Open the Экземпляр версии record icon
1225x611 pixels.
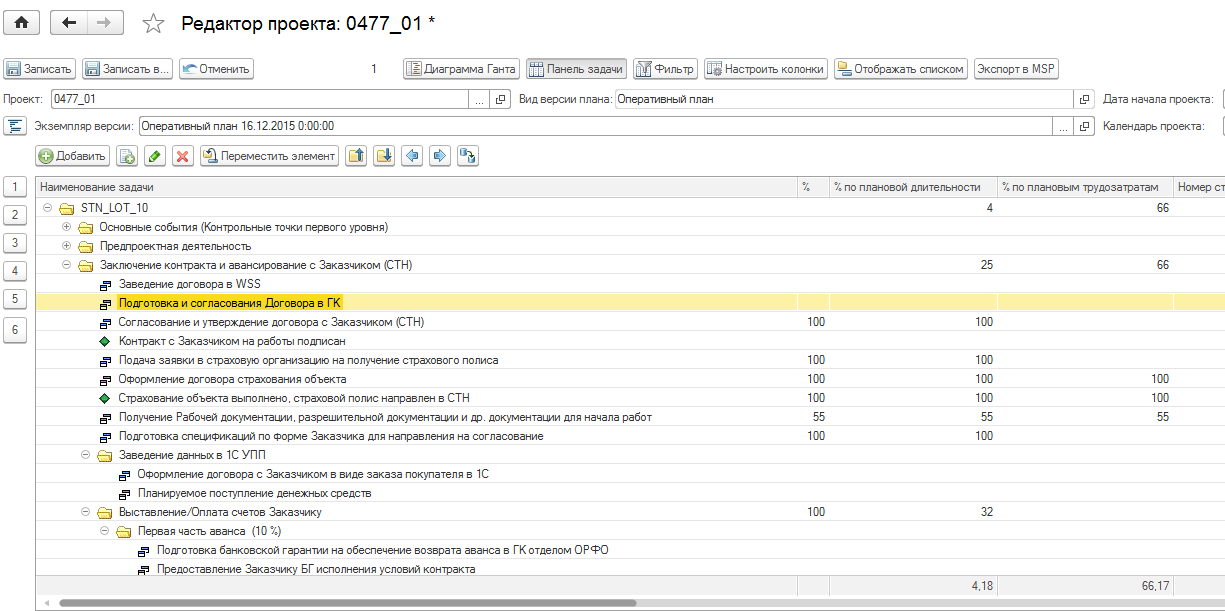[1084, 126]
